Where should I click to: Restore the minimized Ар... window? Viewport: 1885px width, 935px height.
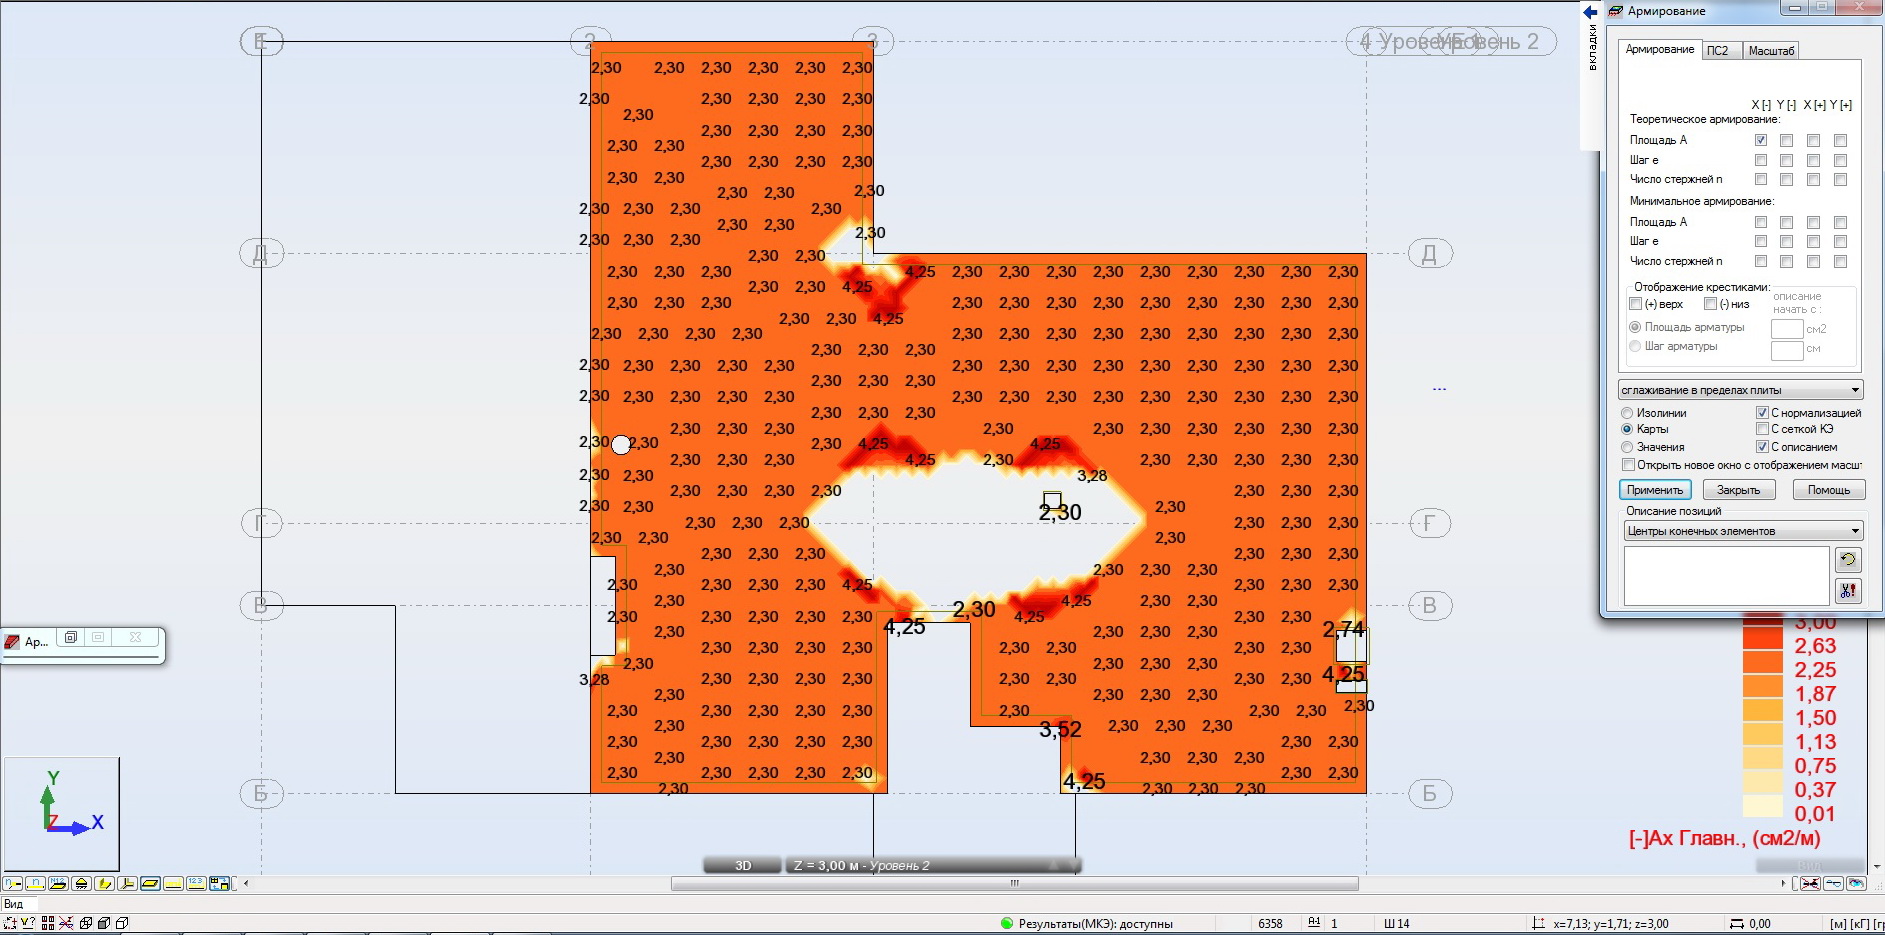point(71,637)
